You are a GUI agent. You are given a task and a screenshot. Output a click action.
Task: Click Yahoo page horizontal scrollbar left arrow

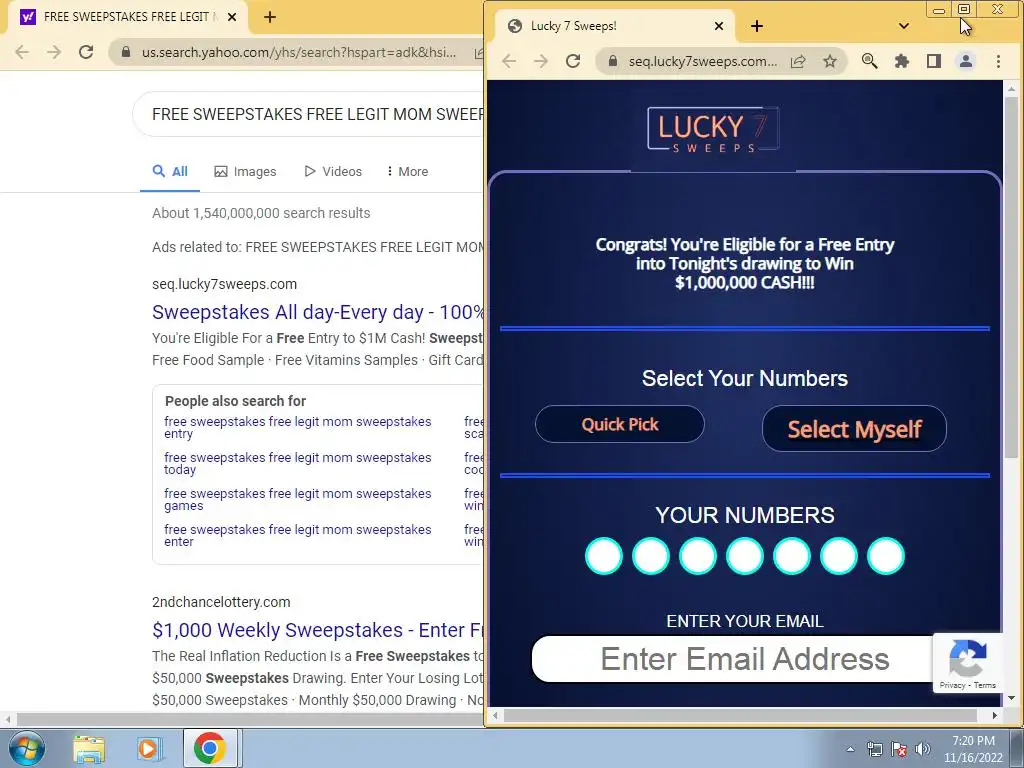tap(8, 719)
